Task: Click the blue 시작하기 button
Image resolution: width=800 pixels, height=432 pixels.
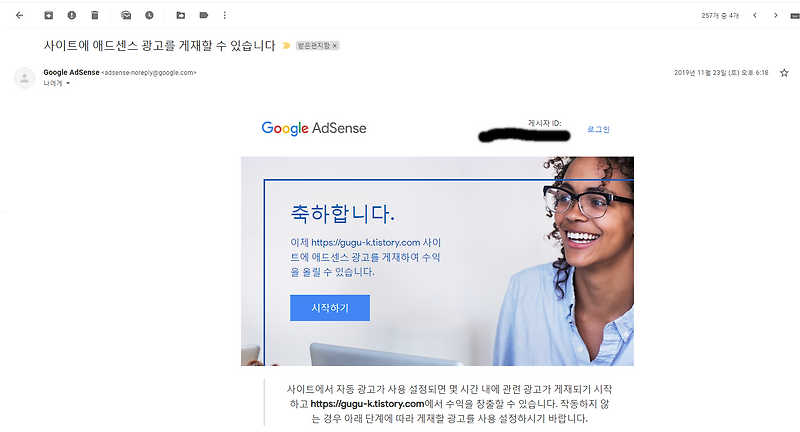Action: (330, 308)
